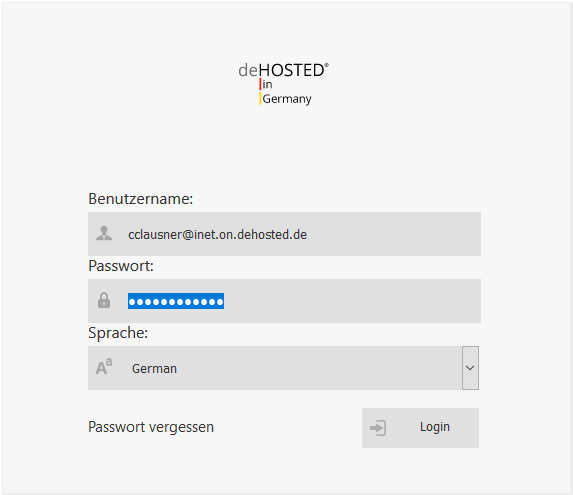Click the Aa language icon
Image resolution: width=573 pixels, height=495 pixels.
click(104, 367)
